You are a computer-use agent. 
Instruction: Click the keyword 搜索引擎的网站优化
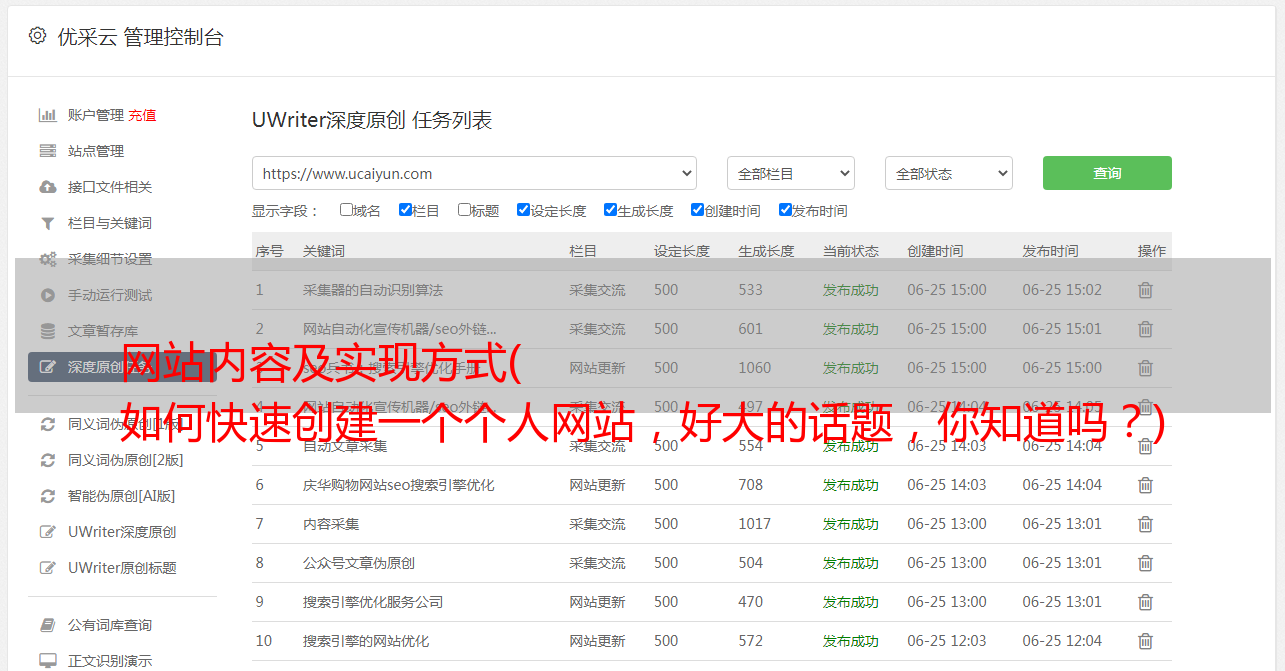coord(366,641)
